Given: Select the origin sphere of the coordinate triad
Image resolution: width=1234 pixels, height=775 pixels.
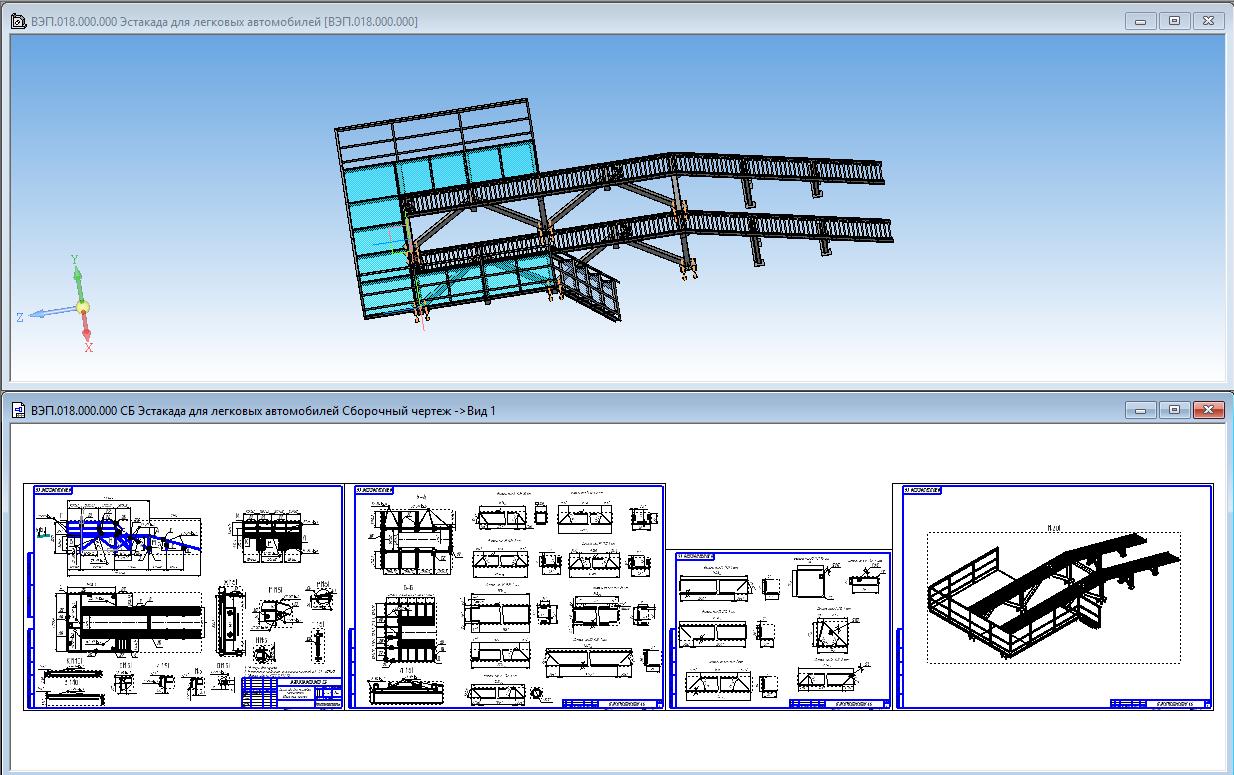Looking at the screenshot, I should [x=83, y=307].
